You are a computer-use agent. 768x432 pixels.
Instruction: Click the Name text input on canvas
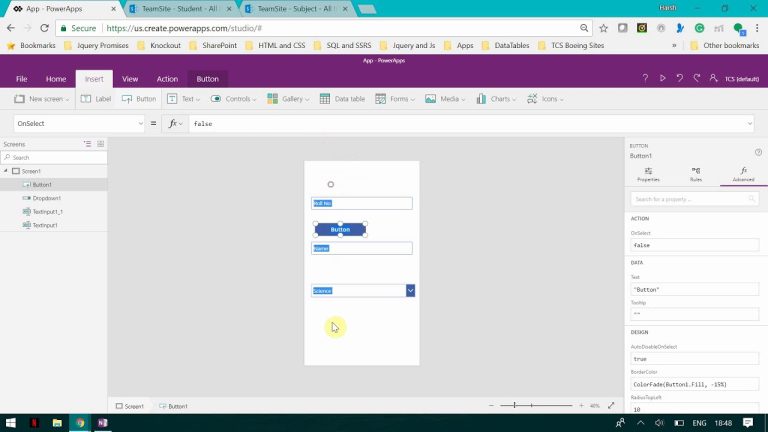tap(361, 248)
